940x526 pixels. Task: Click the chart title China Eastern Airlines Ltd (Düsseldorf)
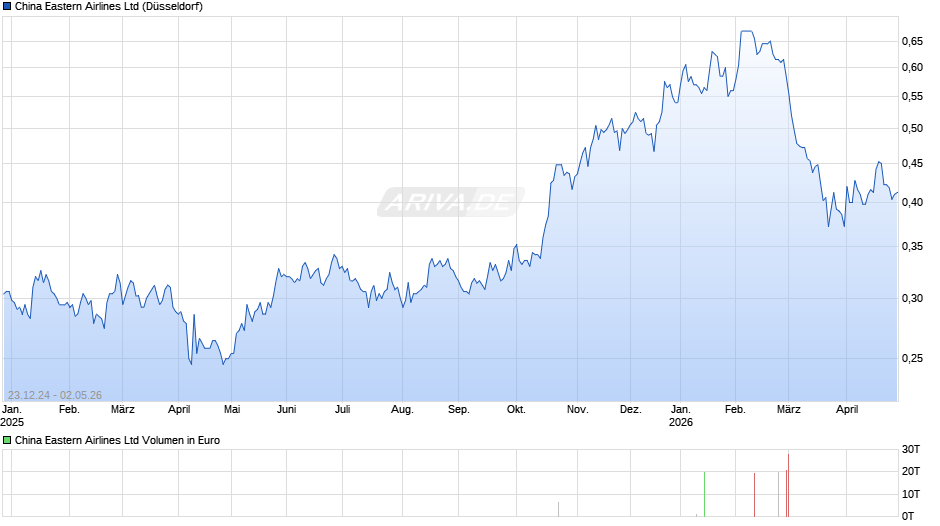(x=109, y=7)
